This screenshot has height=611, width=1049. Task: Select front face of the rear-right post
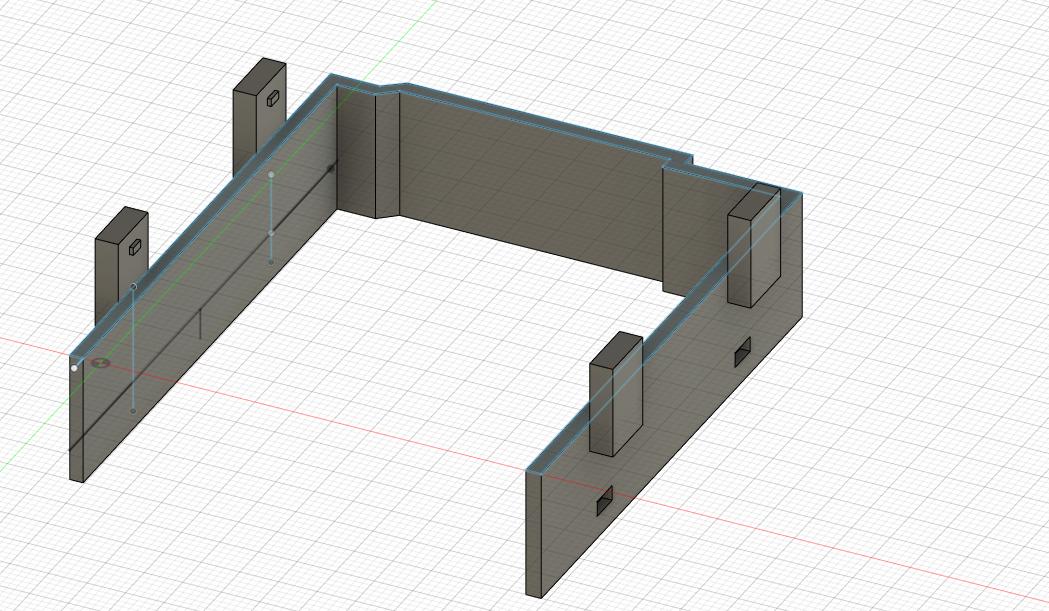click(739, 262)
